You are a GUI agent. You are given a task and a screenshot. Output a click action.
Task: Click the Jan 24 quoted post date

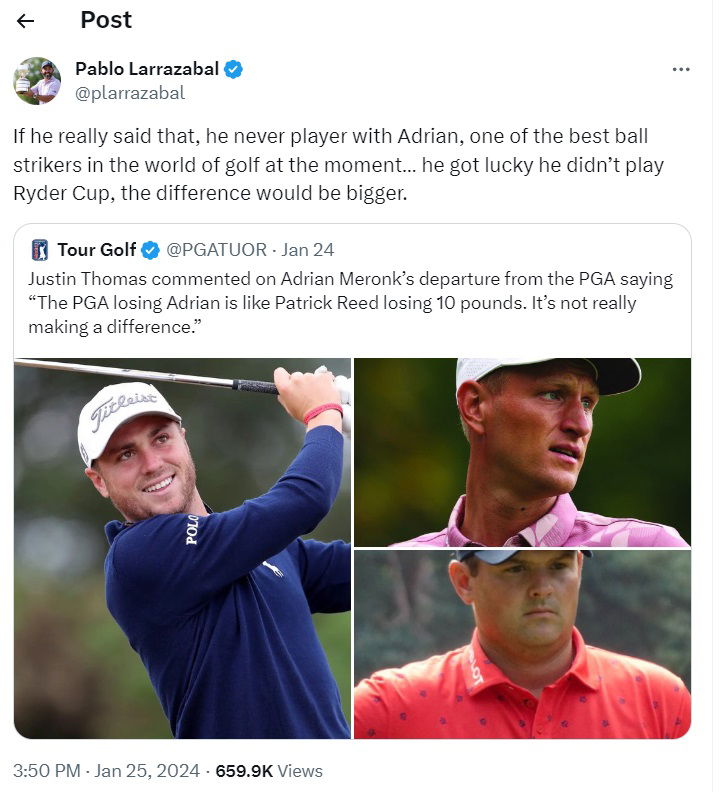[308, 250]
